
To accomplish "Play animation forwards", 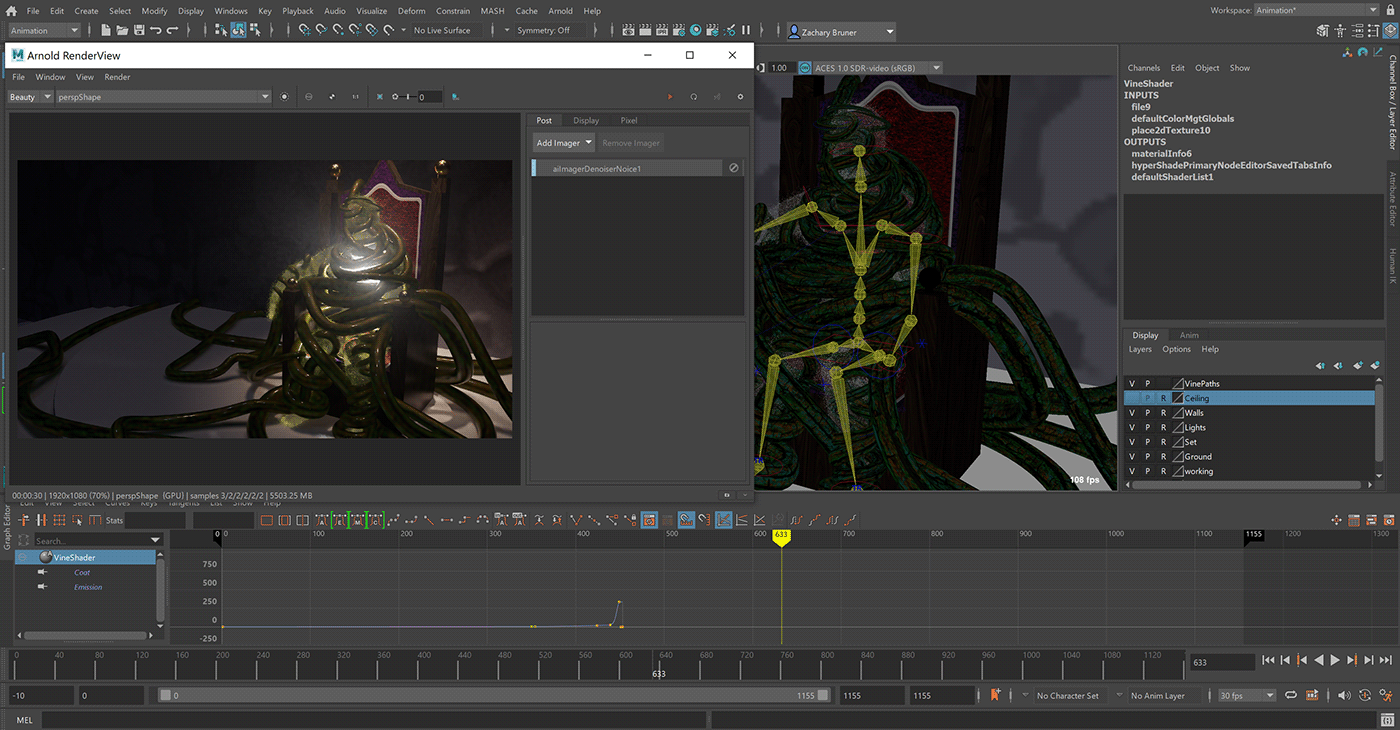I will (x=1335, y=660).
